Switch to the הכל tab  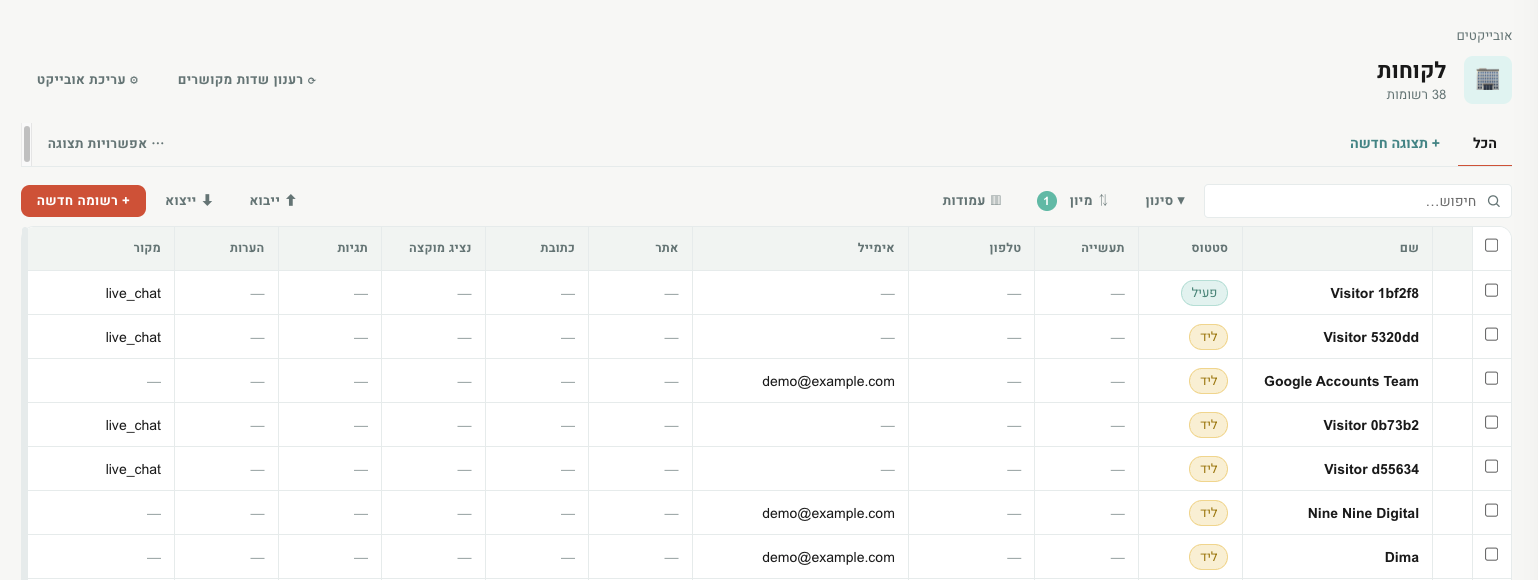pos(1485,144)
